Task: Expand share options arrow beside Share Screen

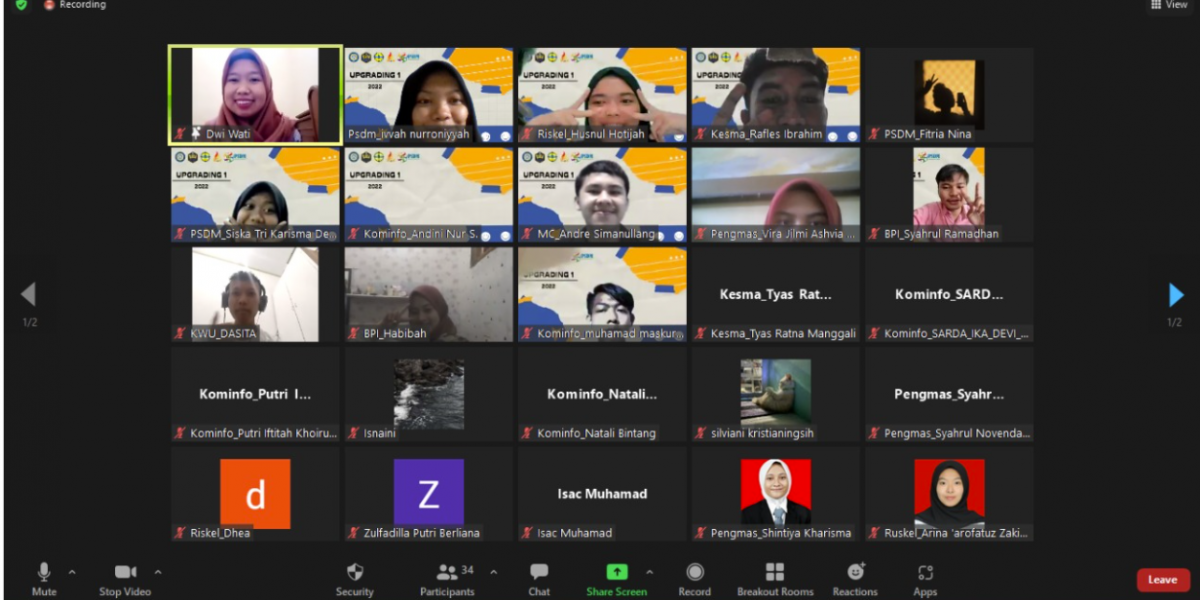Action: (649, 572)
